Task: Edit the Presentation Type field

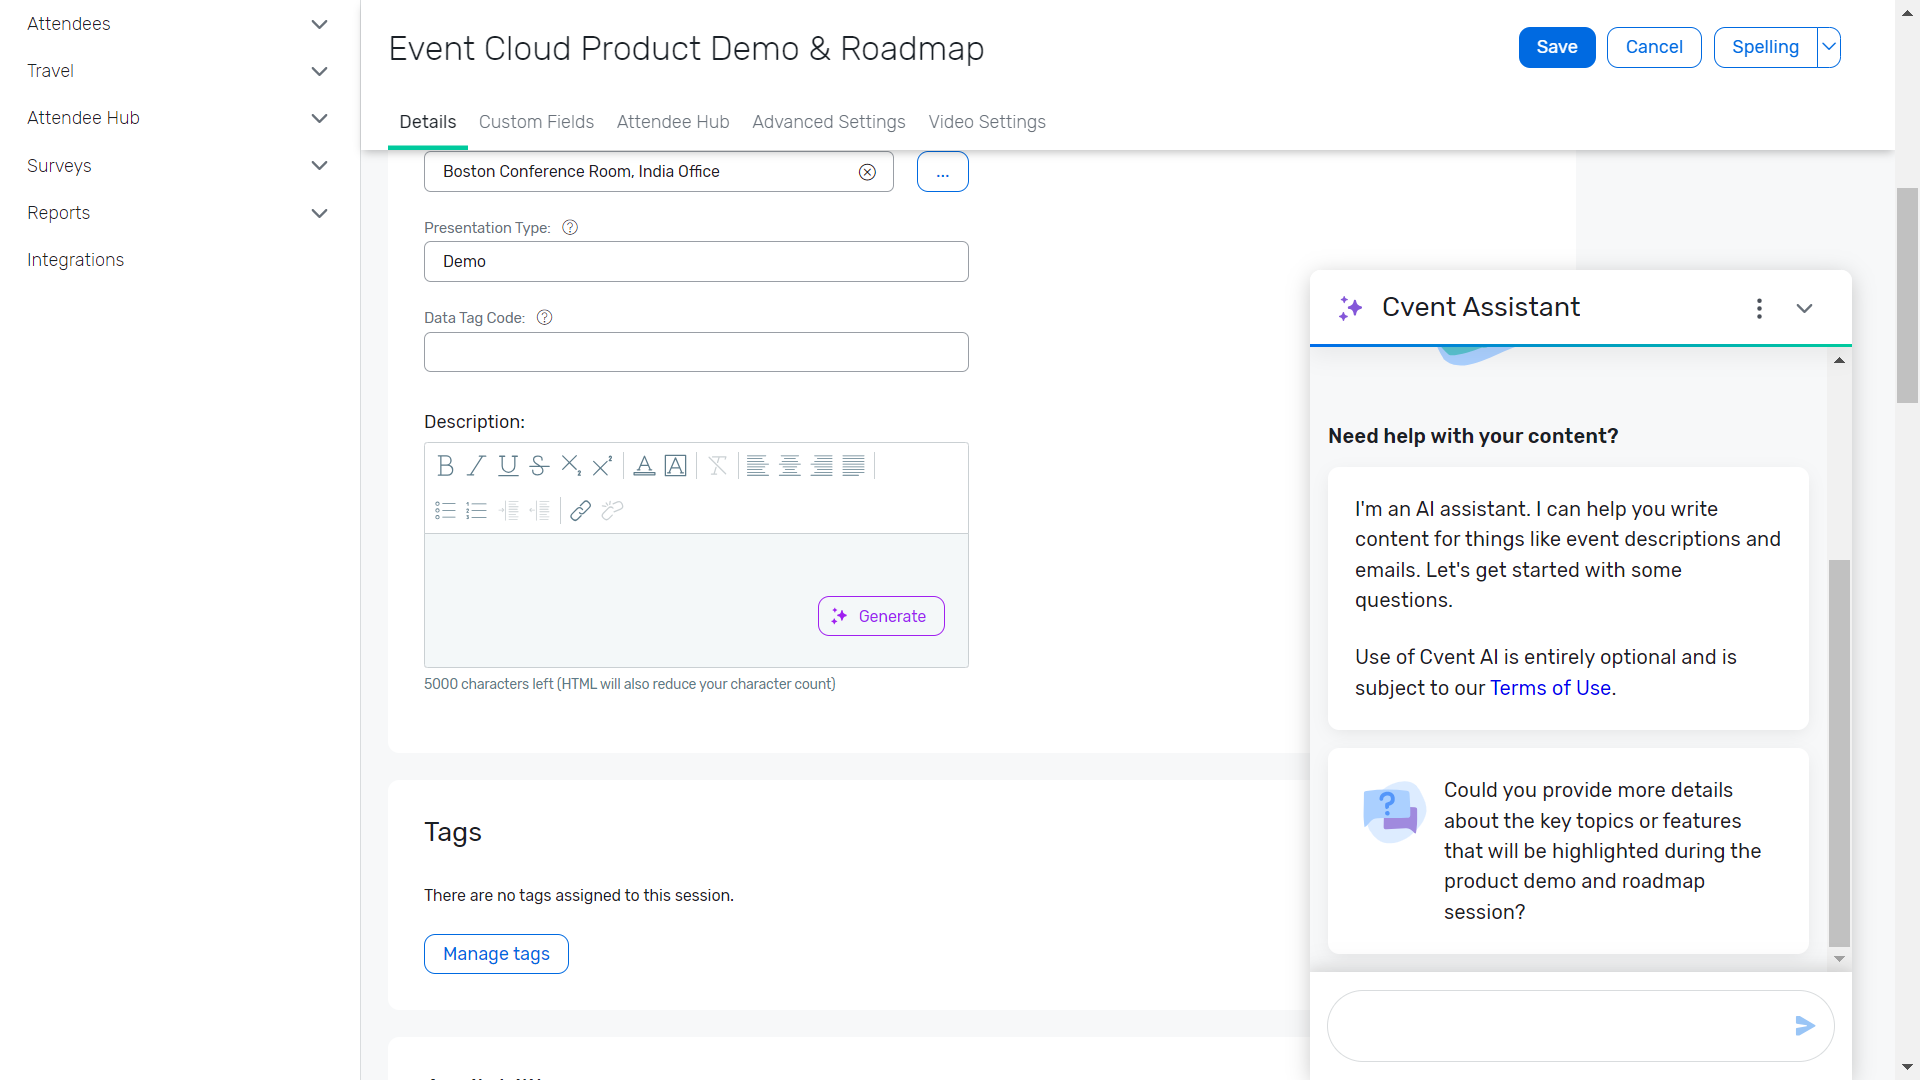Action: pyautogui.click(x=696, y=262)
